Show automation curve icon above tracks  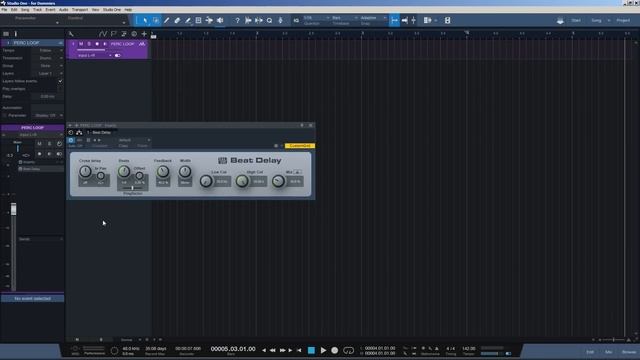point(103,34)
